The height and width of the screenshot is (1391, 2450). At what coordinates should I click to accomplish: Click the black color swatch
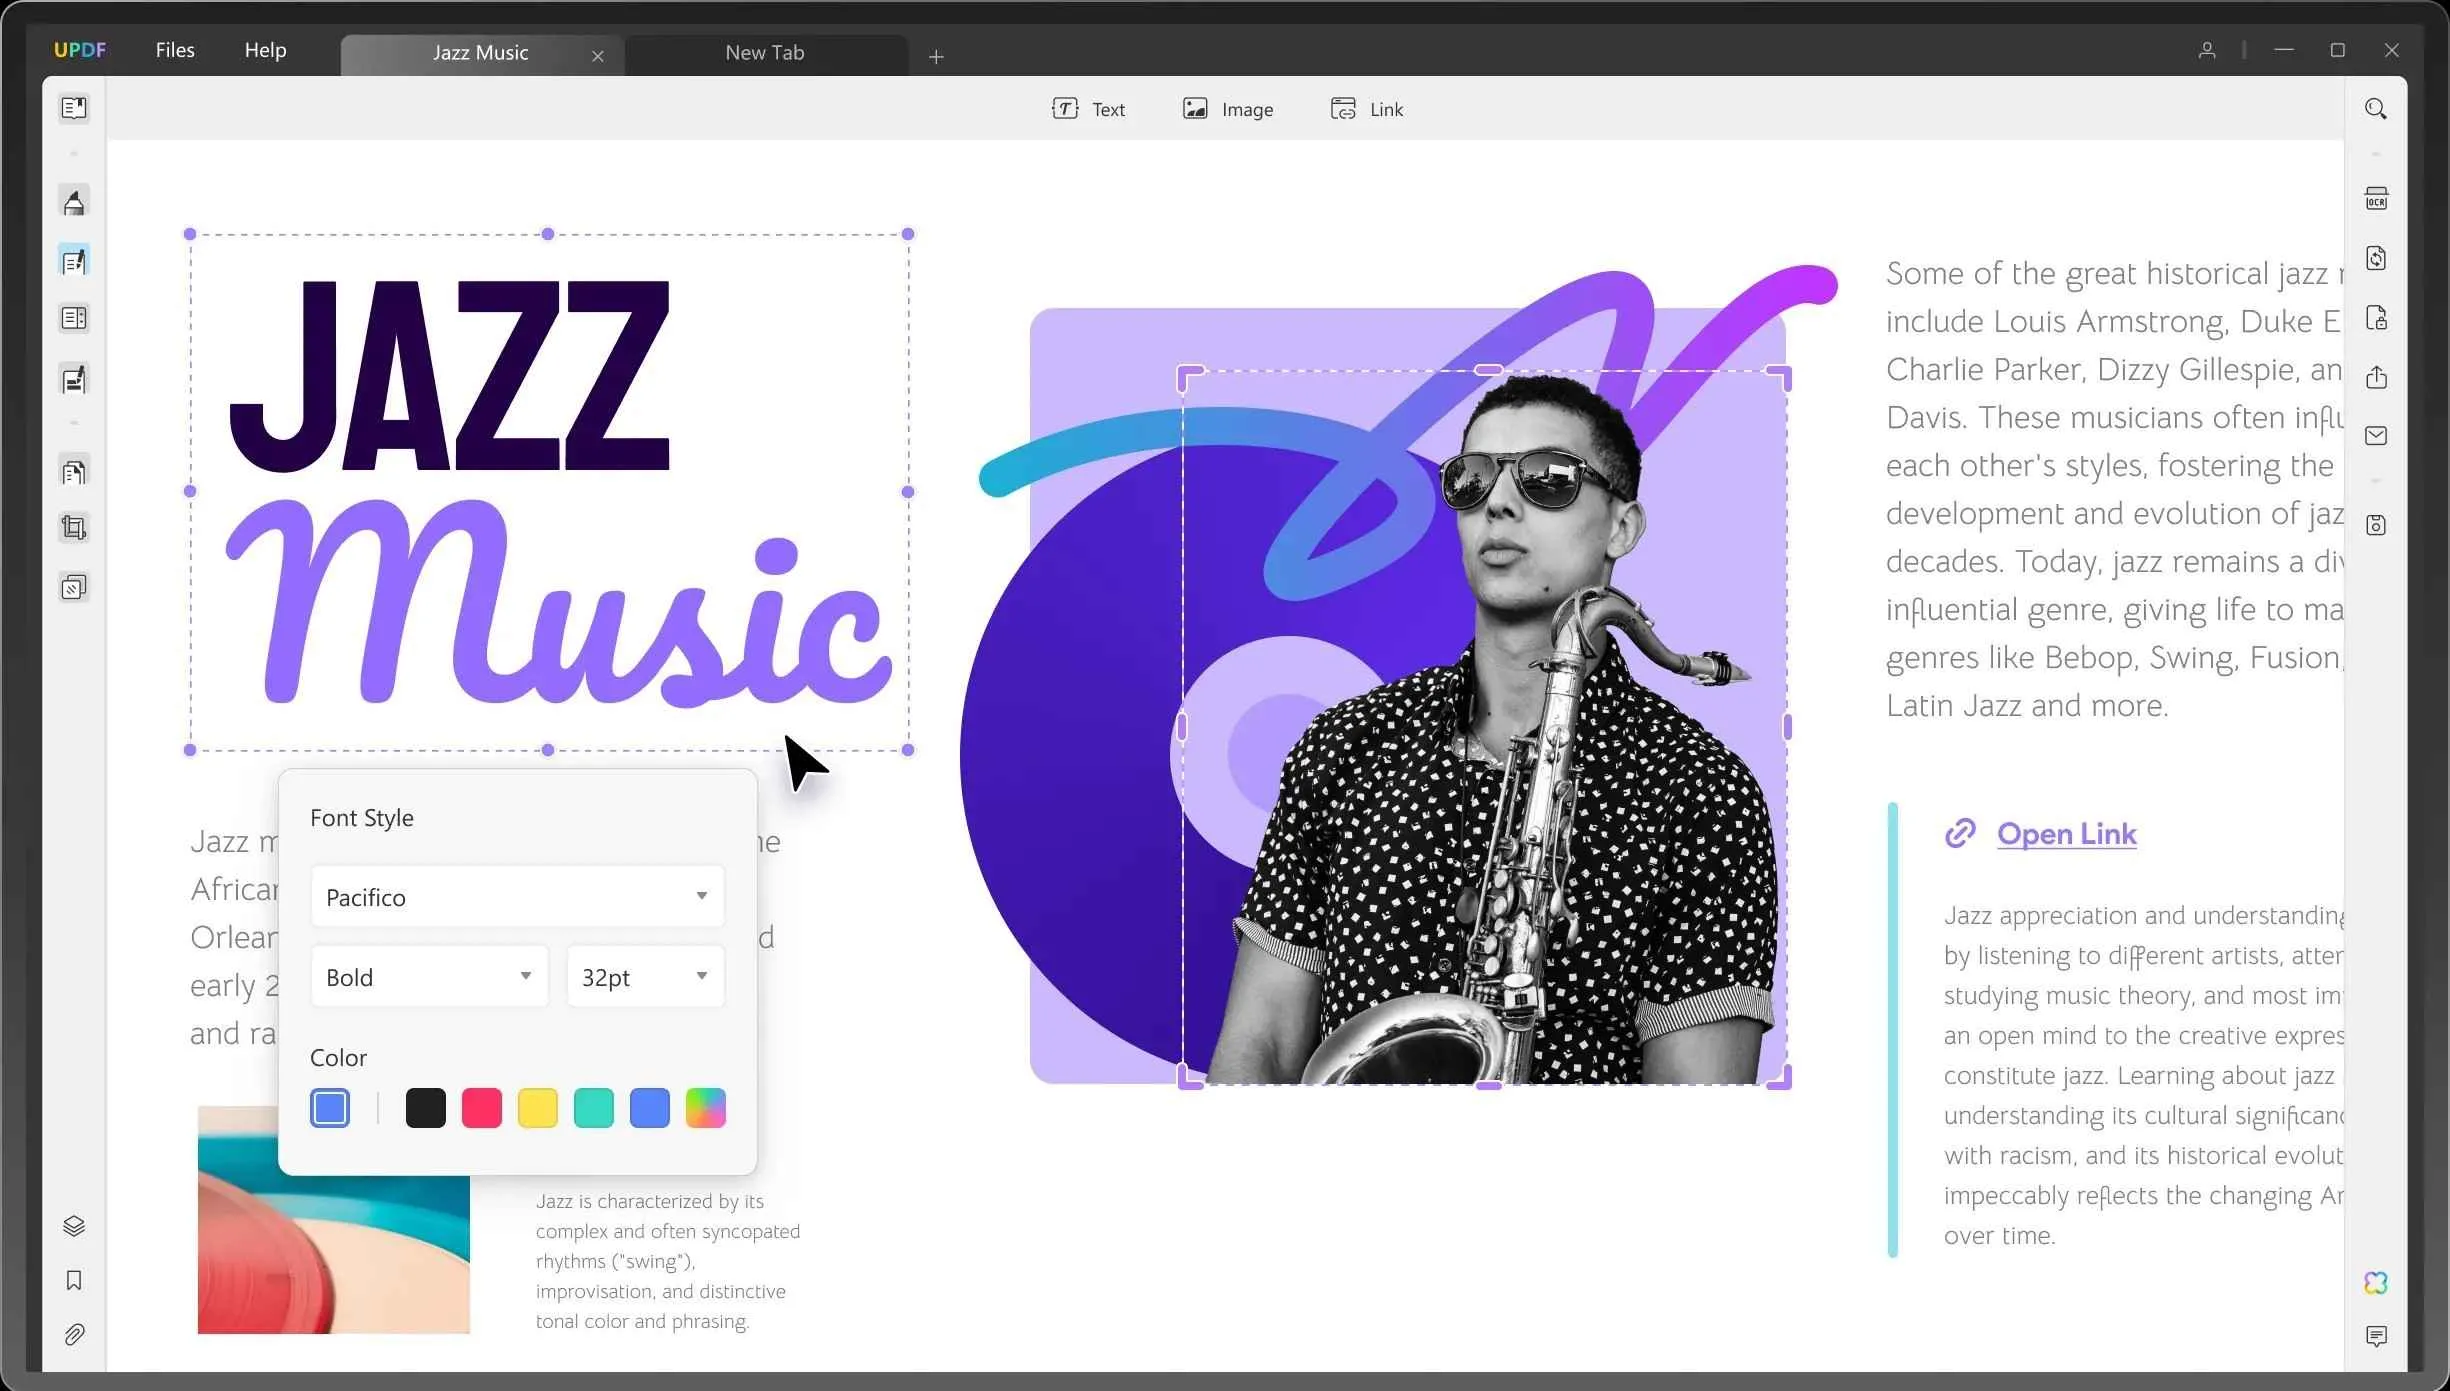424,1108
